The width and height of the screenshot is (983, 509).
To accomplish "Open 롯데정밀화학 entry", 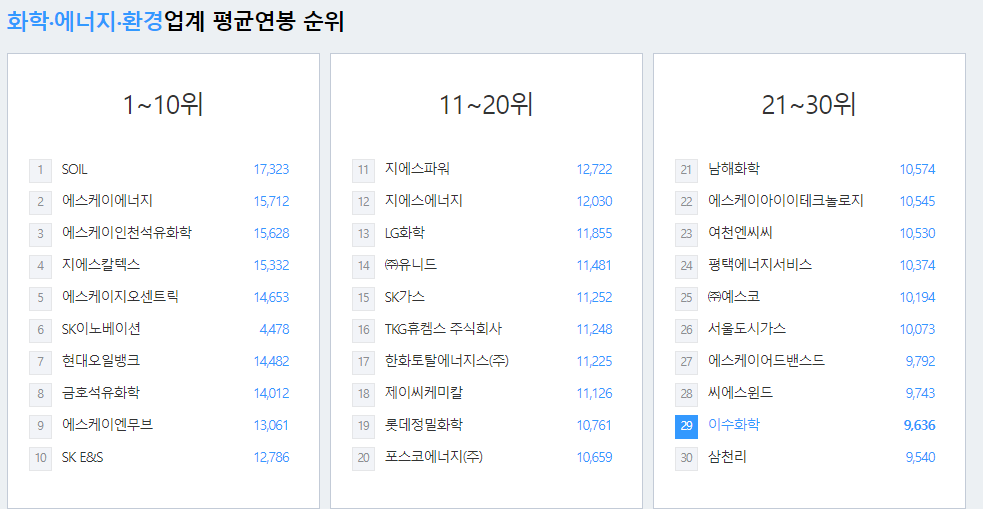I will (424, 425).
